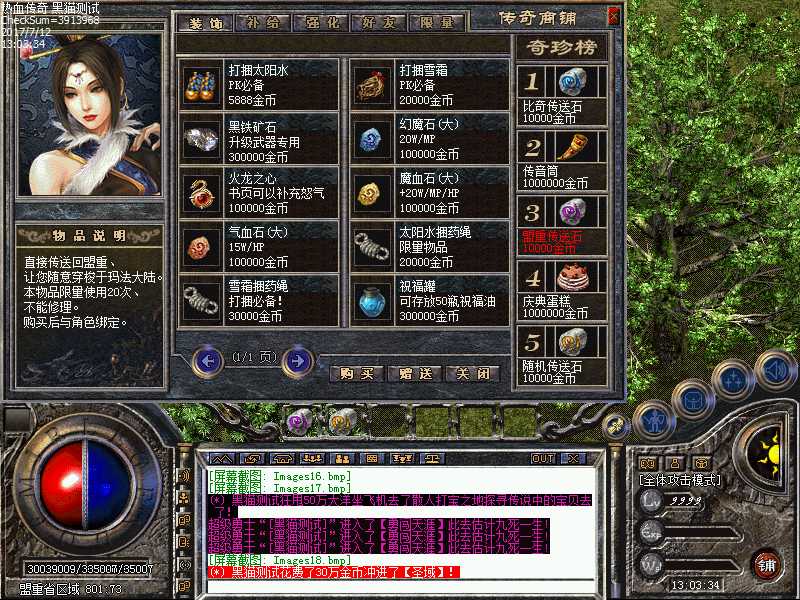Pick the 幻魔石(大) blue stone icon
800x600 pixels.
[x=372, y=139]
